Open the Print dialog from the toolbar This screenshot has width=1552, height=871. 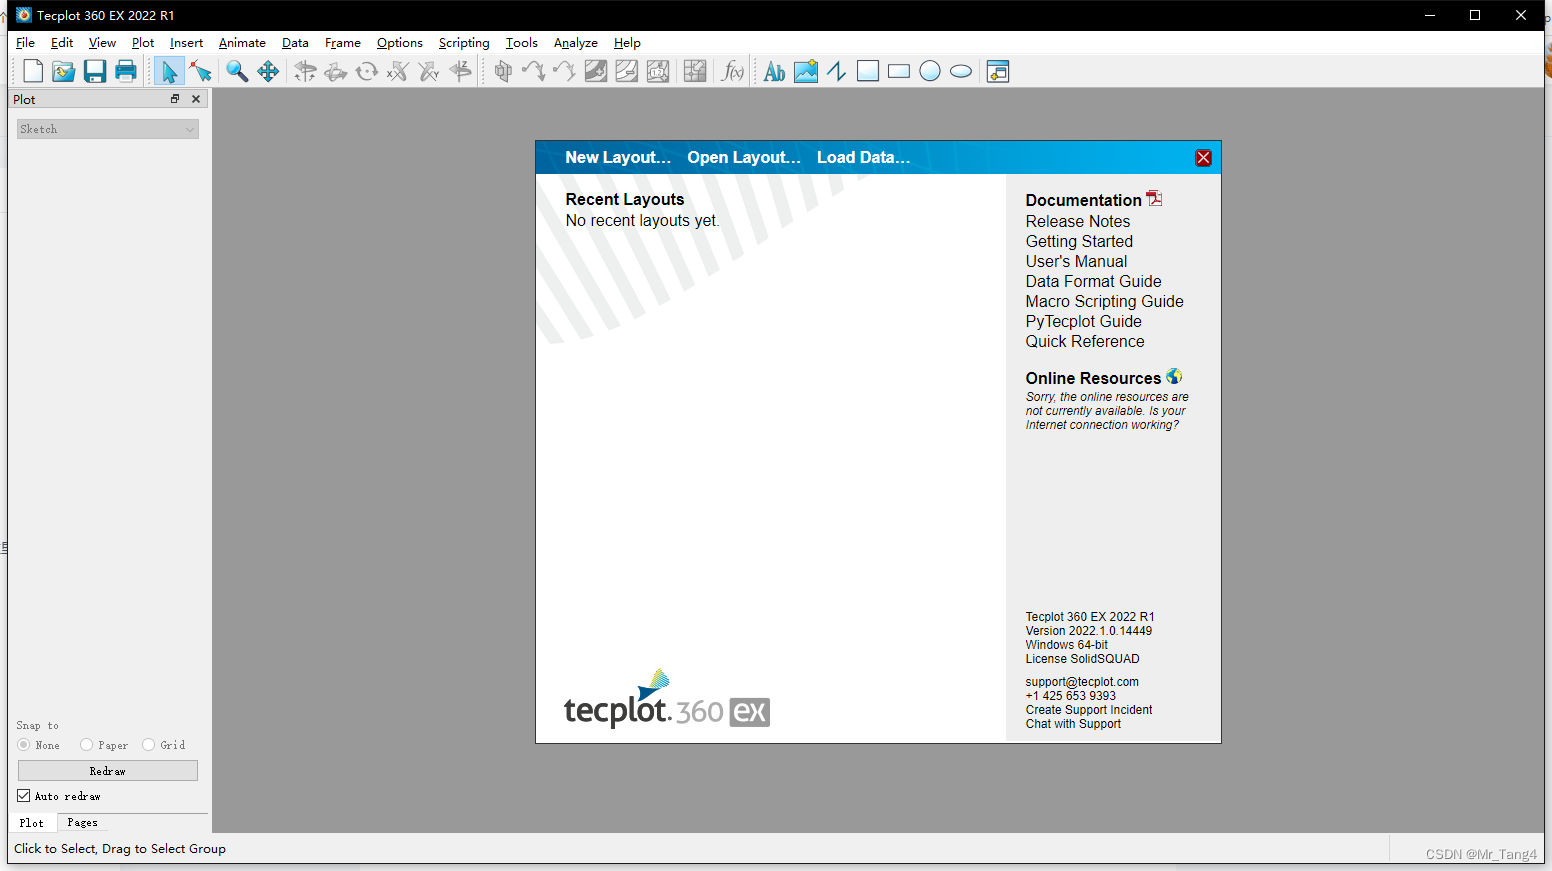pyautogui.click(x=126, y=71)
